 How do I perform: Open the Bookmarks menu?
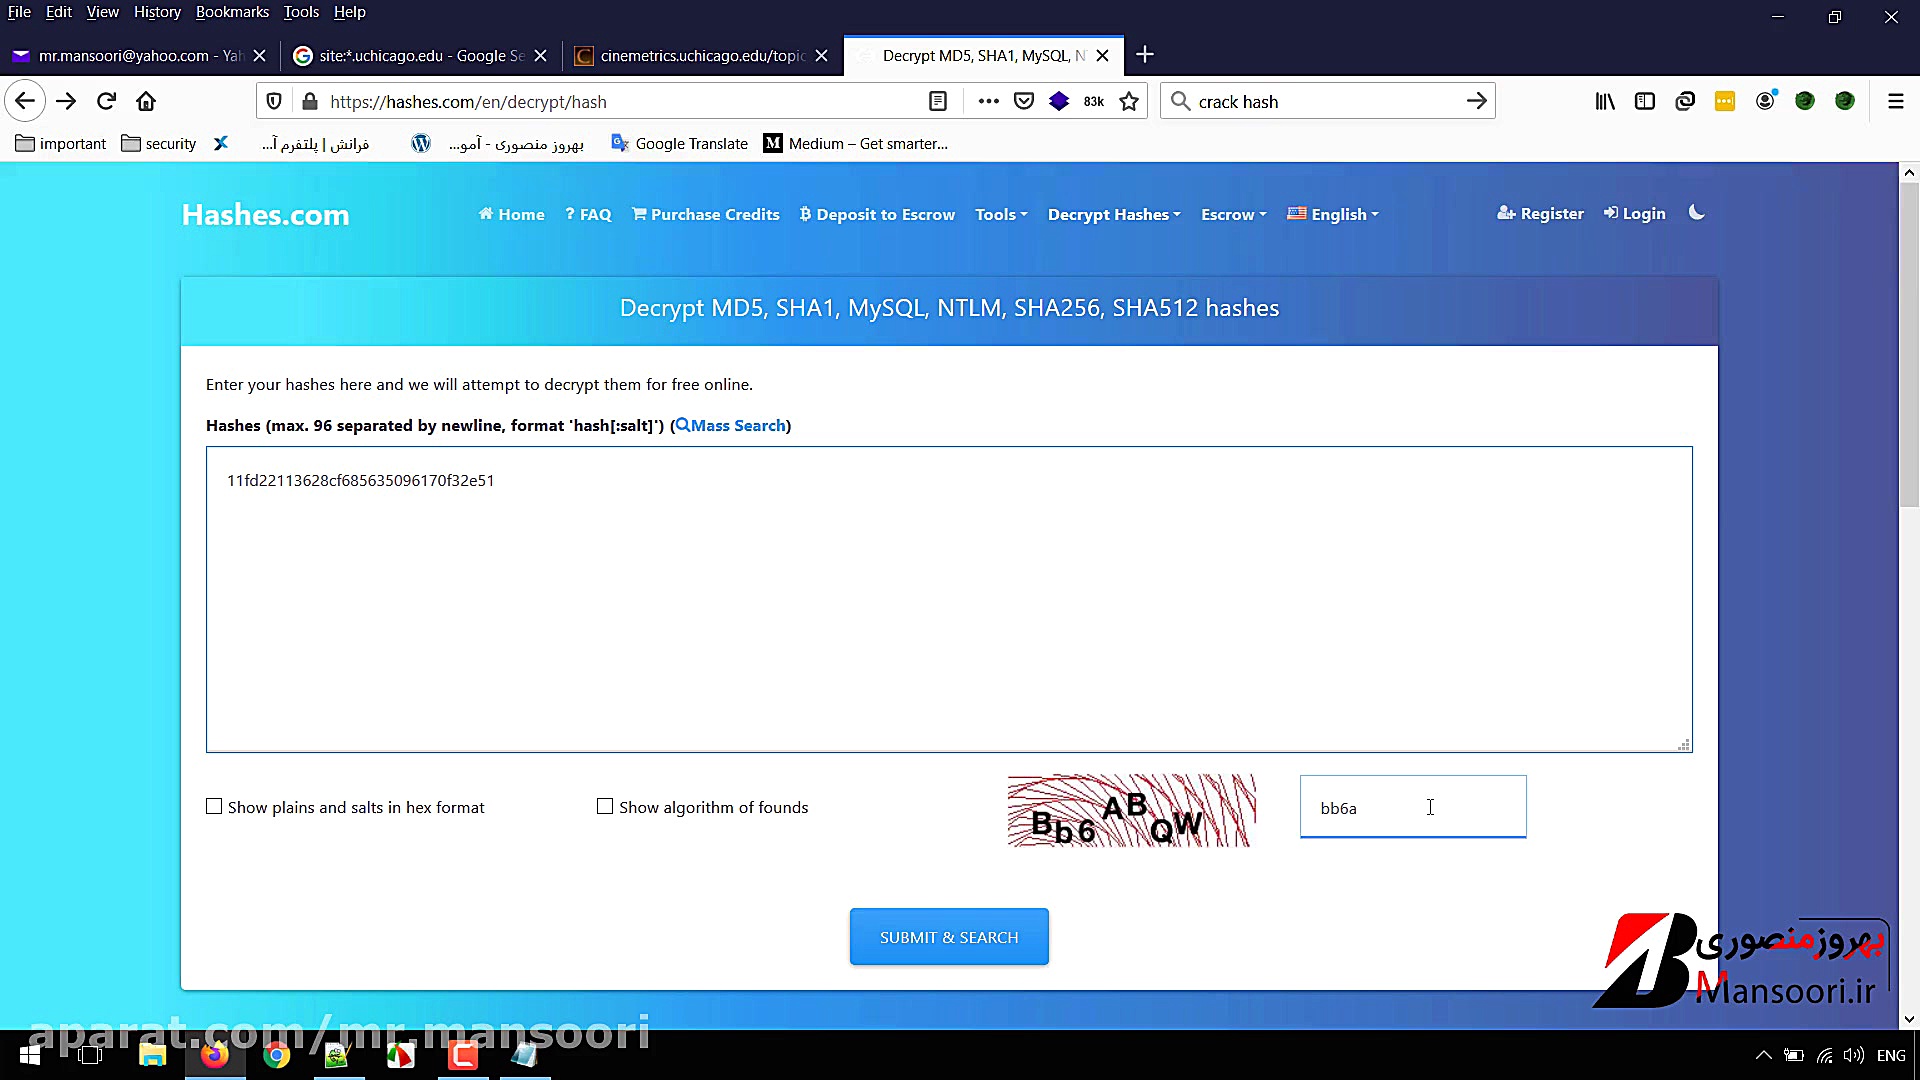(232, 12)
